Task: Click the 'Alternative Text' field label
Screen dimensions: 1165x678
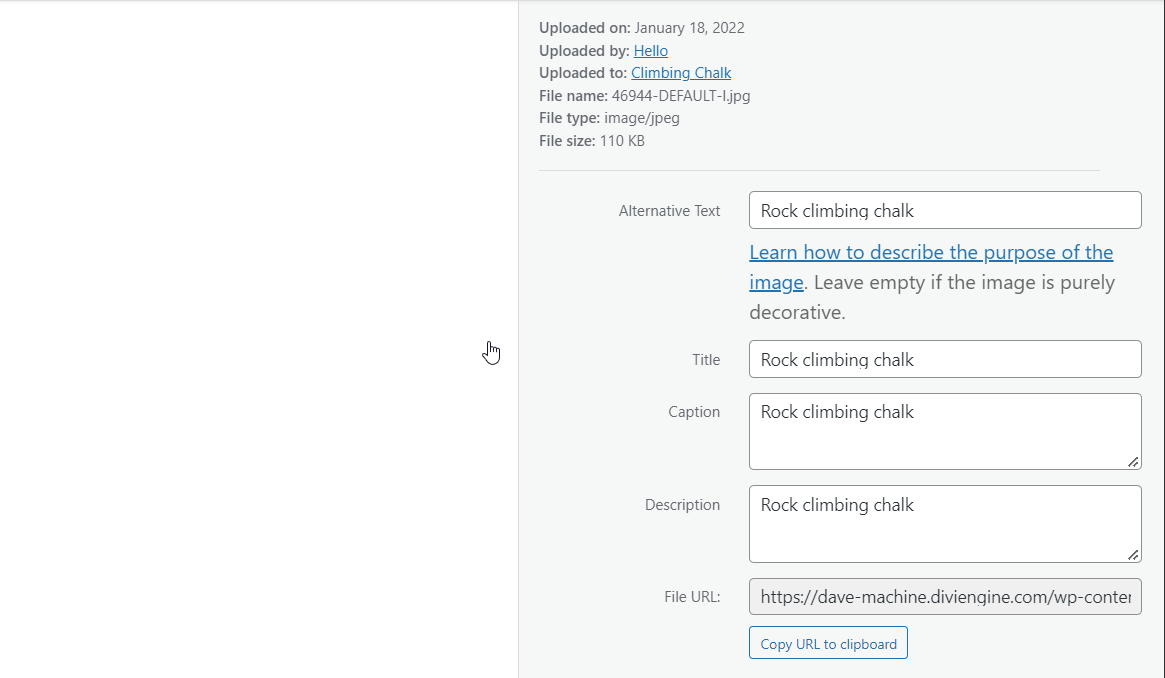Action: point(669,211)
